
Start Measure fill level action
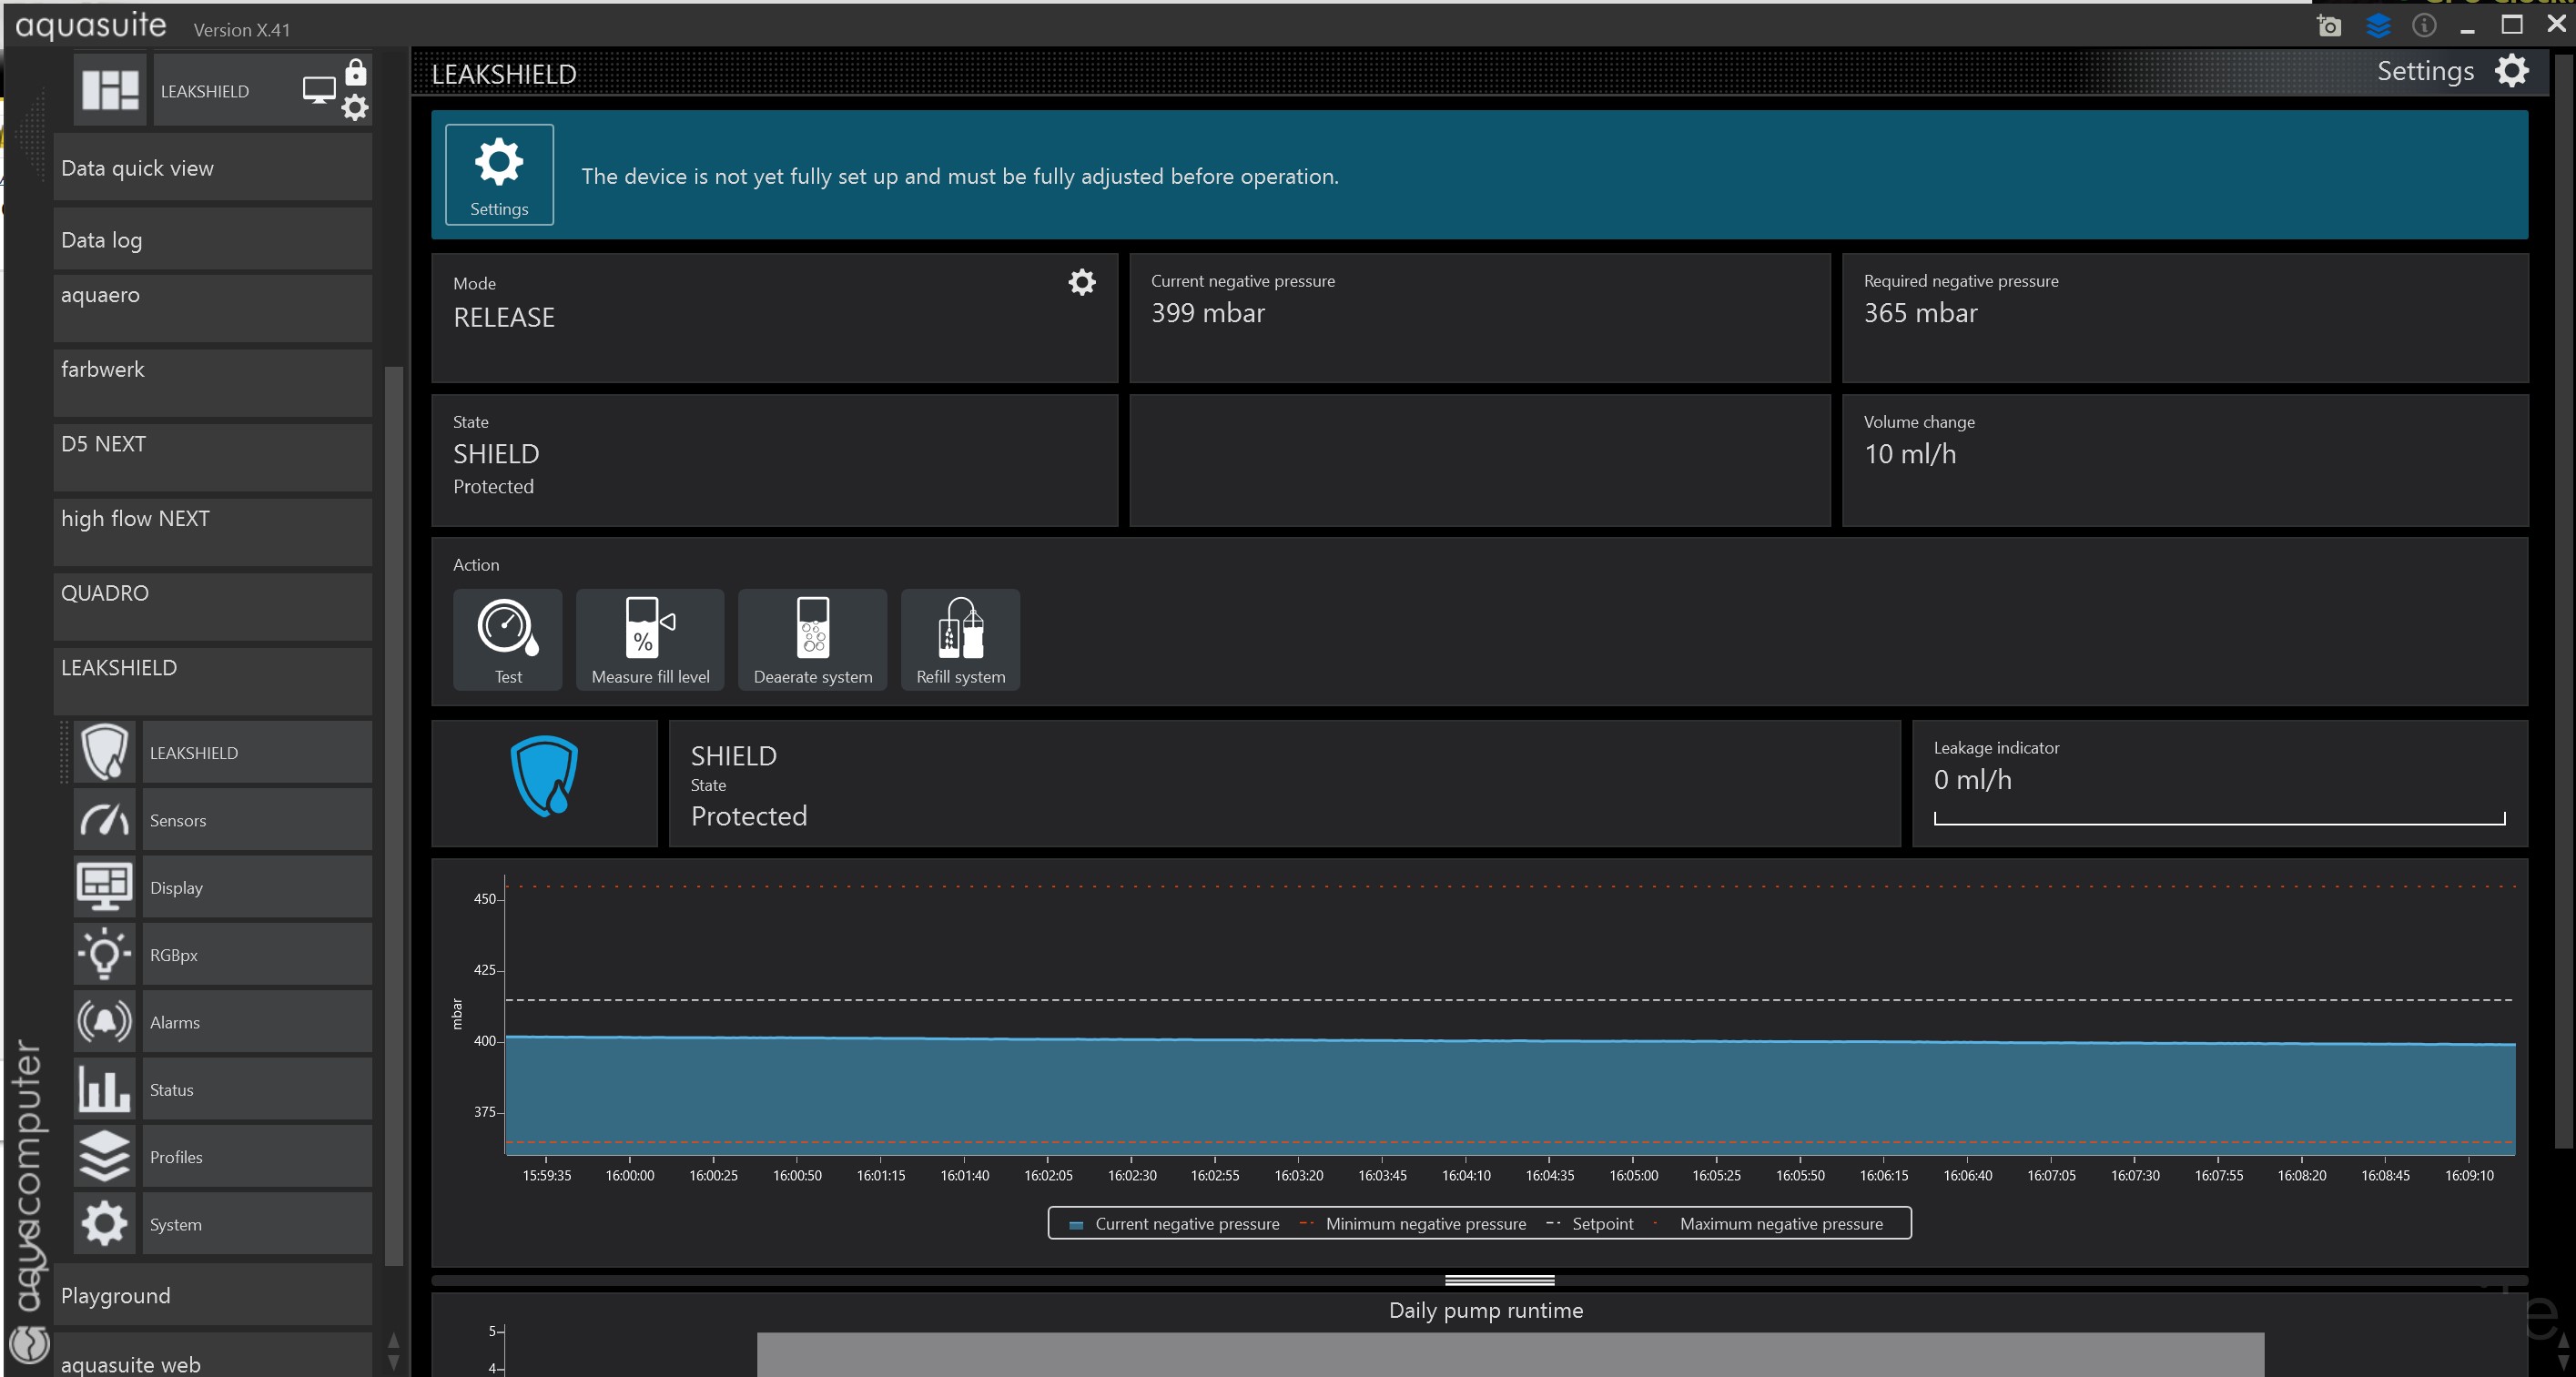pos(650,639)
